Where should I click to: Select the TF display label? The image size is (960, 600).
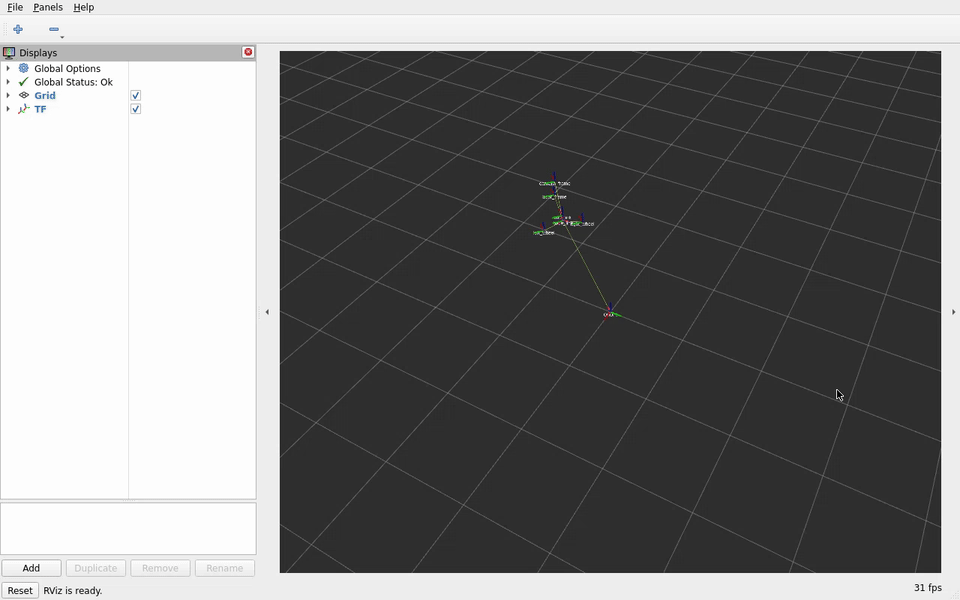pyautogui.click(x=40, y=109)
